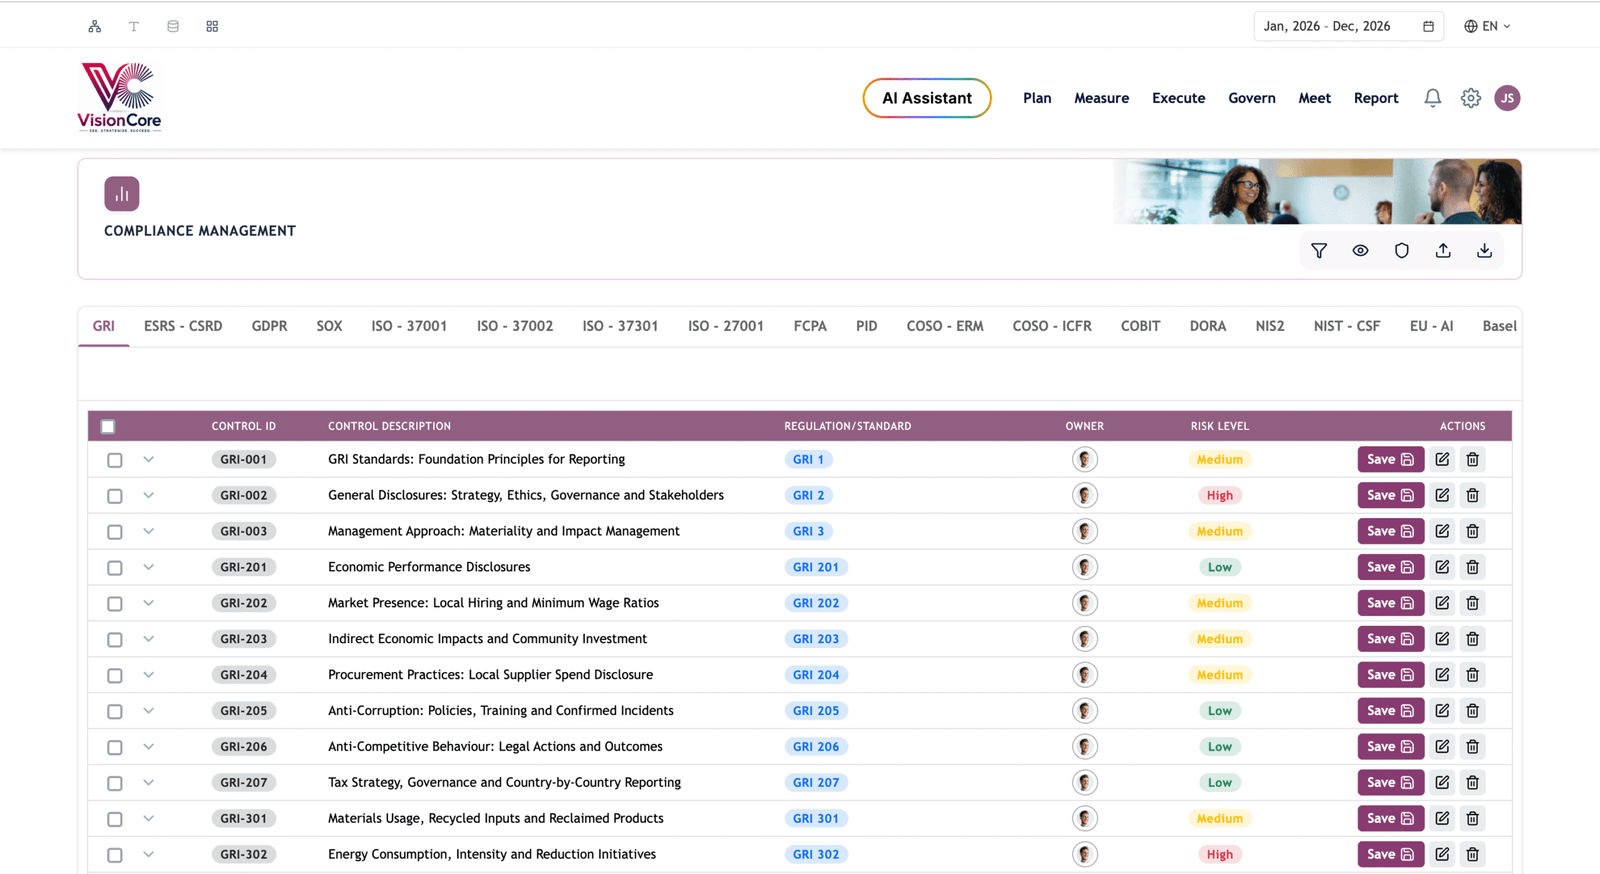Viewport: 1600px width, 874px height.
Task: Edit the GRI-001 row using its pencil icon
Action: point(1442,459)
